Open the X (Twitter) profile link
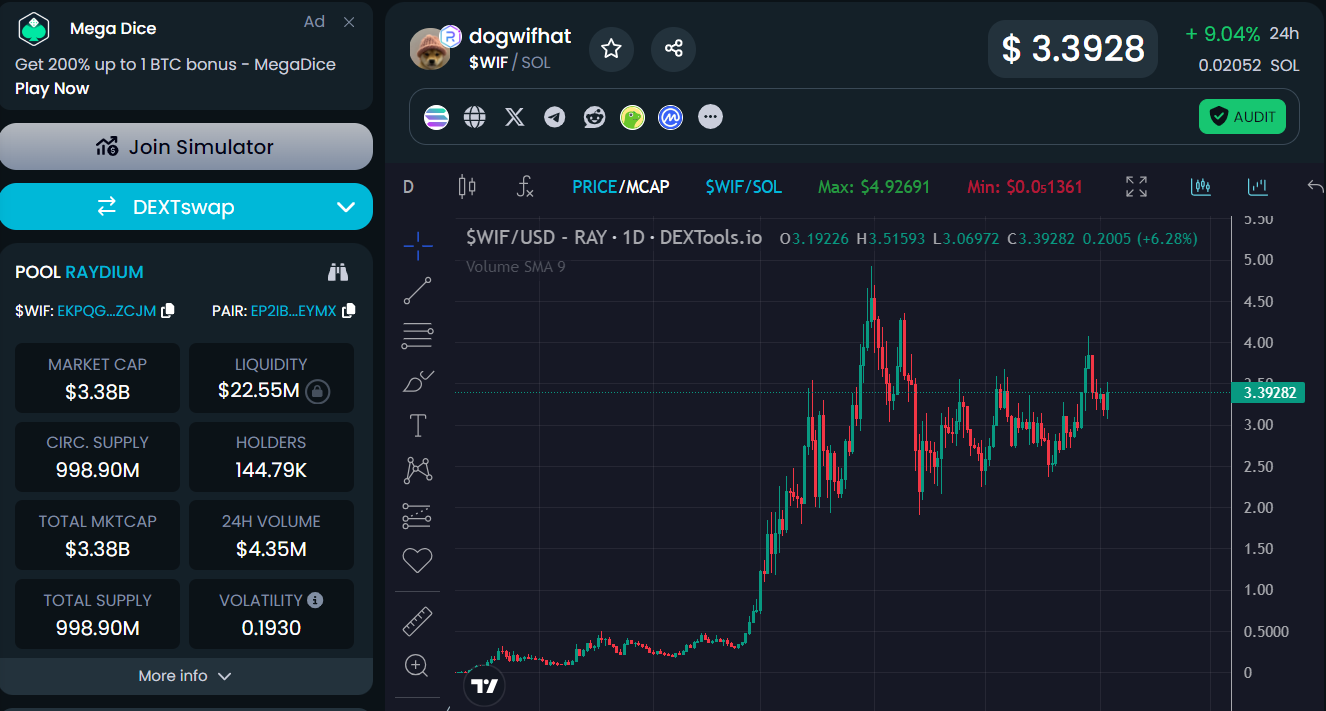1326x711 pixels. [514, 117]
